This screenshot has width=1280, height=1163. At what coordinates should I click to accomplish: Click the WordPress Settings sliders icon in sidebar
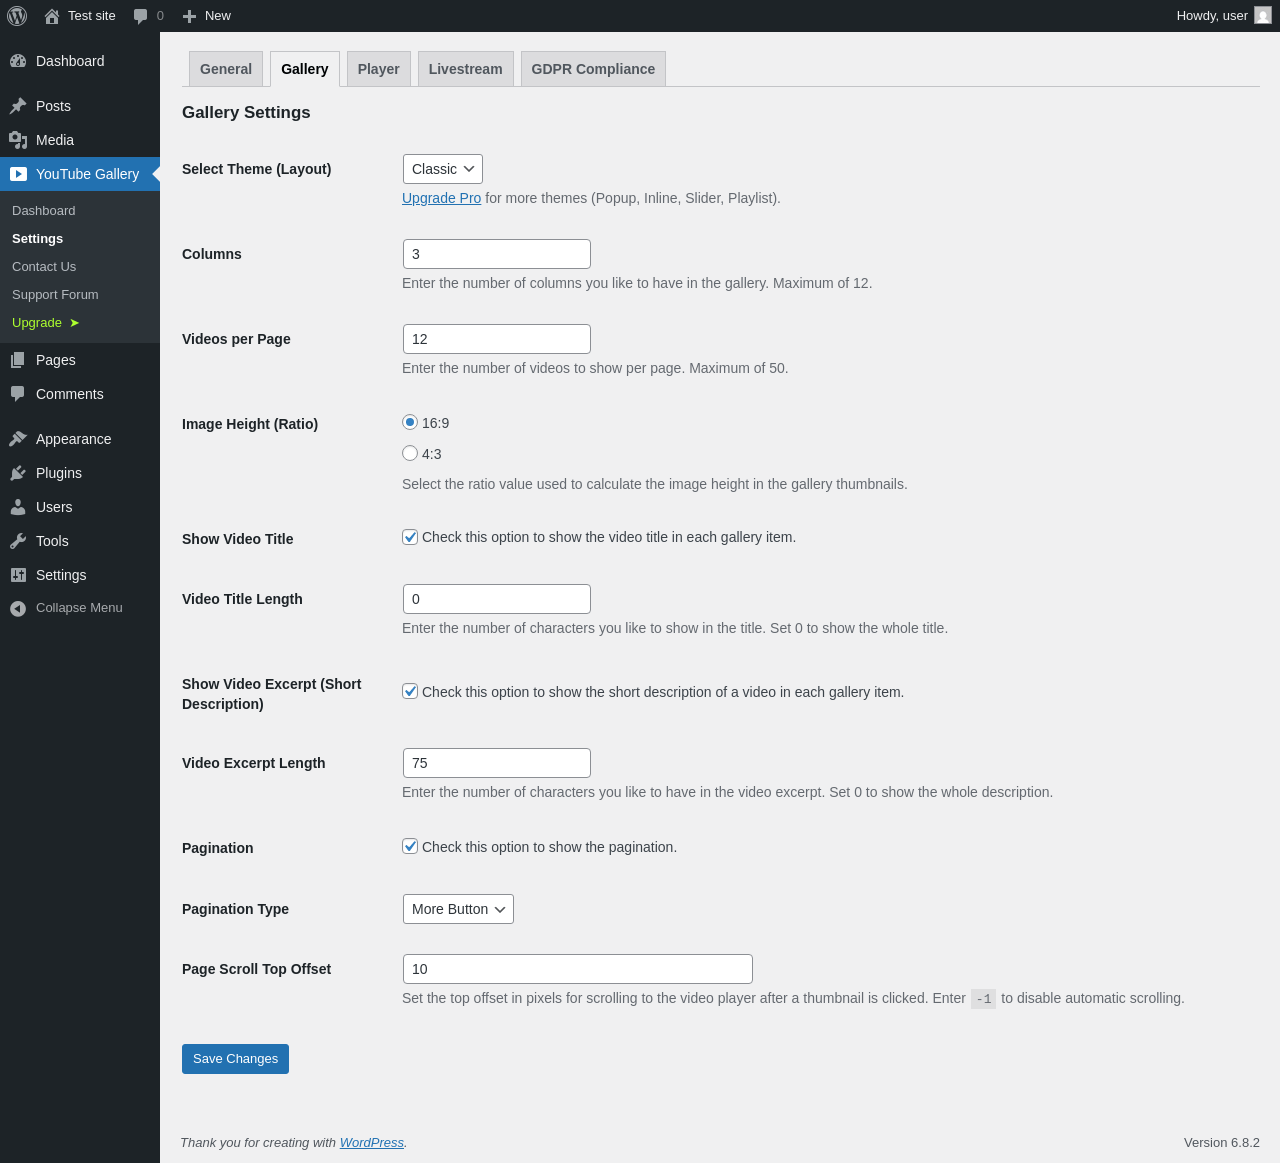(x=18, y=575)
